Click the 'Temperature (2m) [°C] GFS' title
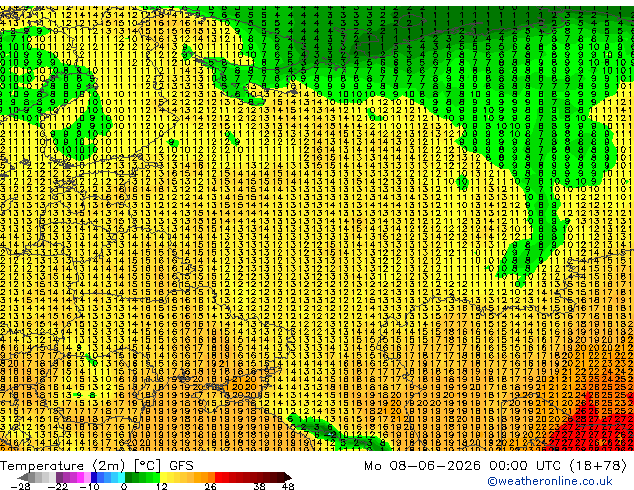Viewport: 634px width, 490px height. coord(97,466)
